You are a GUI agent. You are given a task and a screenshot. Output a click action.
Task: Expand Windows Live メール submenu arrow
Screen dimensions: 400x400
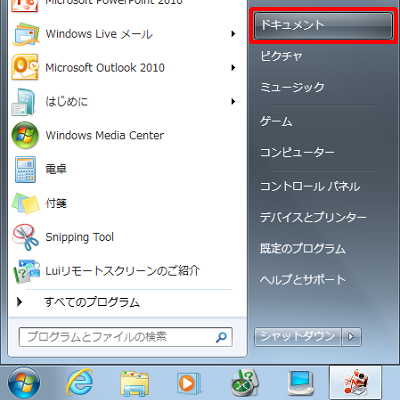(233, 34)
